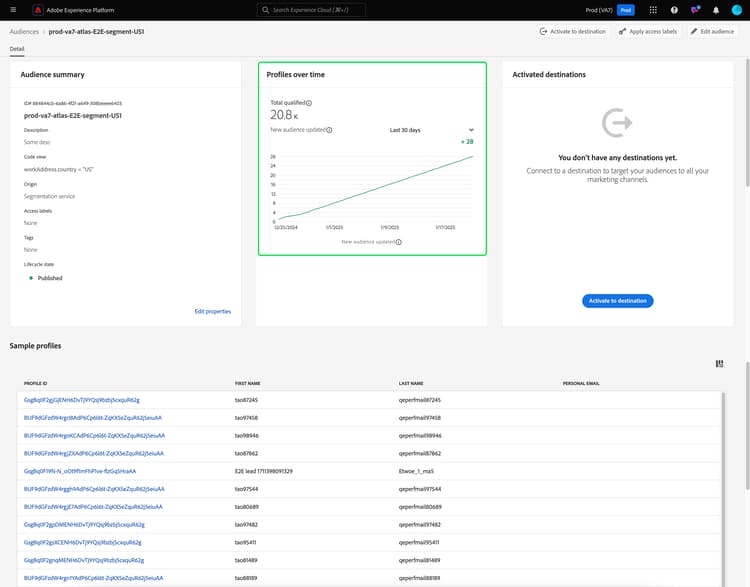The width and height of the screenshot is (750, 587).
Task: Click the code view workAddress.country expression
Action: click(x=58, y=169)
